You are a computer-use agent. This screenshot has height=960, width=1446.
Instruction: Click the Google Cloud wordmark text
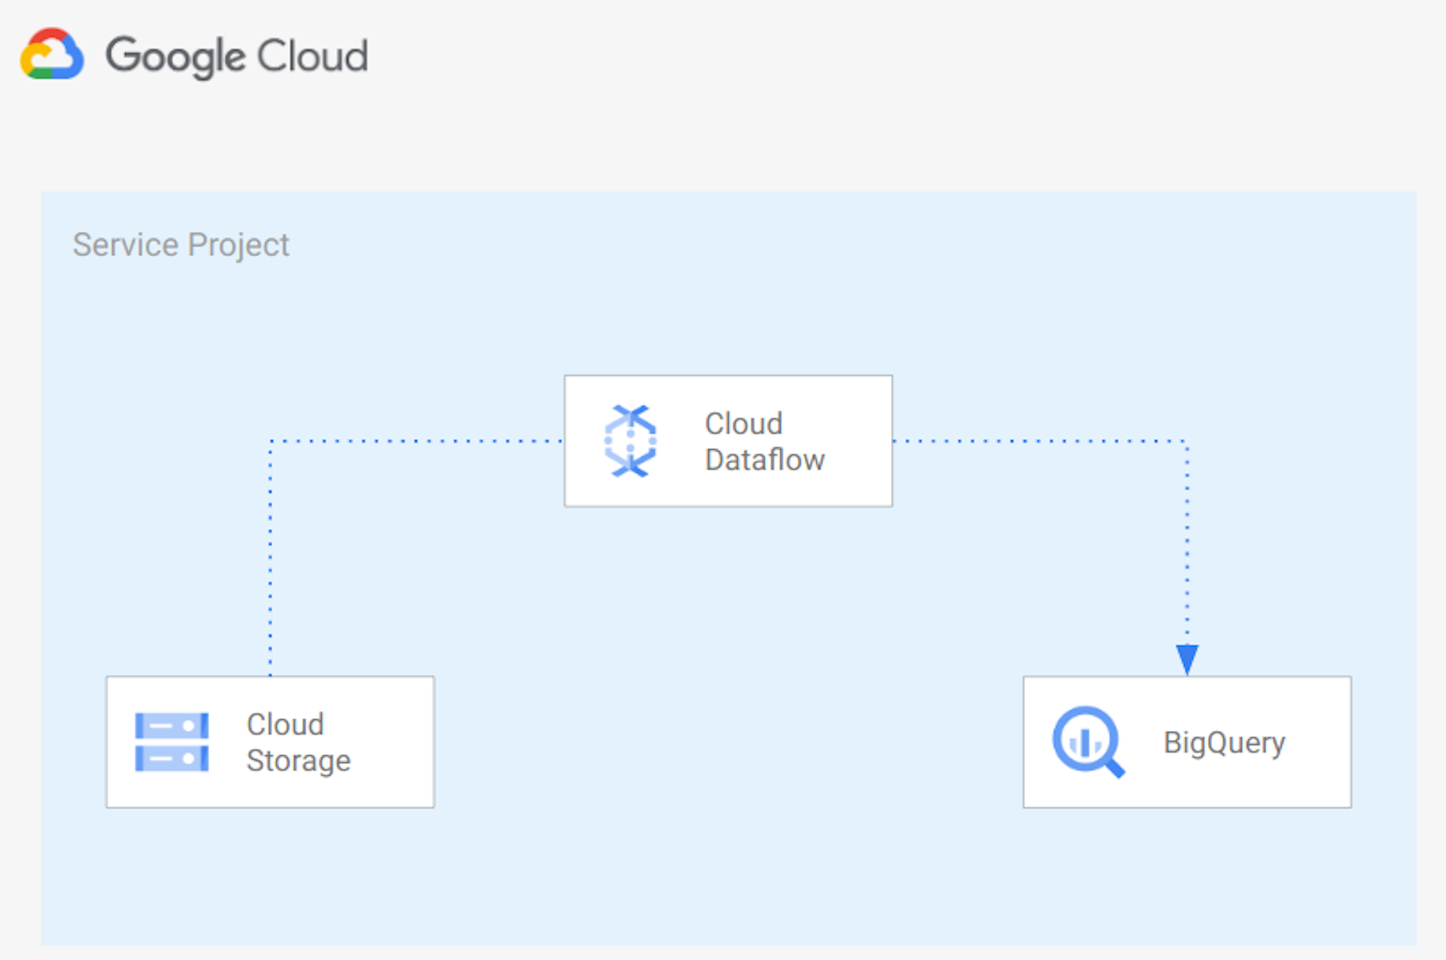(x=237, y=56)
